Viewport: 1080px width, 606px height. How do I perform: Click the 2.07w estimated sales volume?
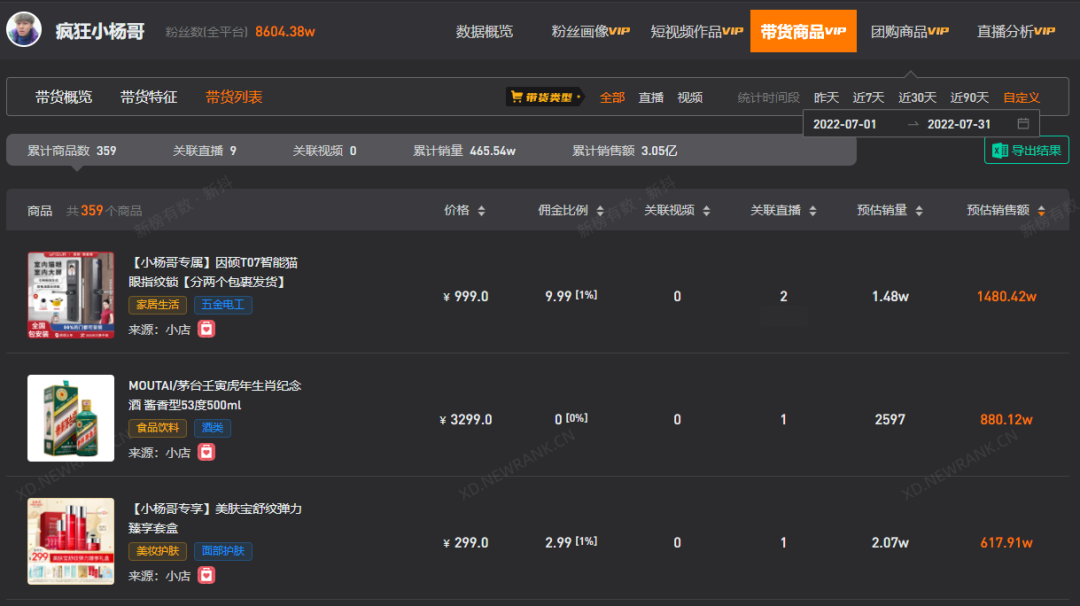(890, 543)
